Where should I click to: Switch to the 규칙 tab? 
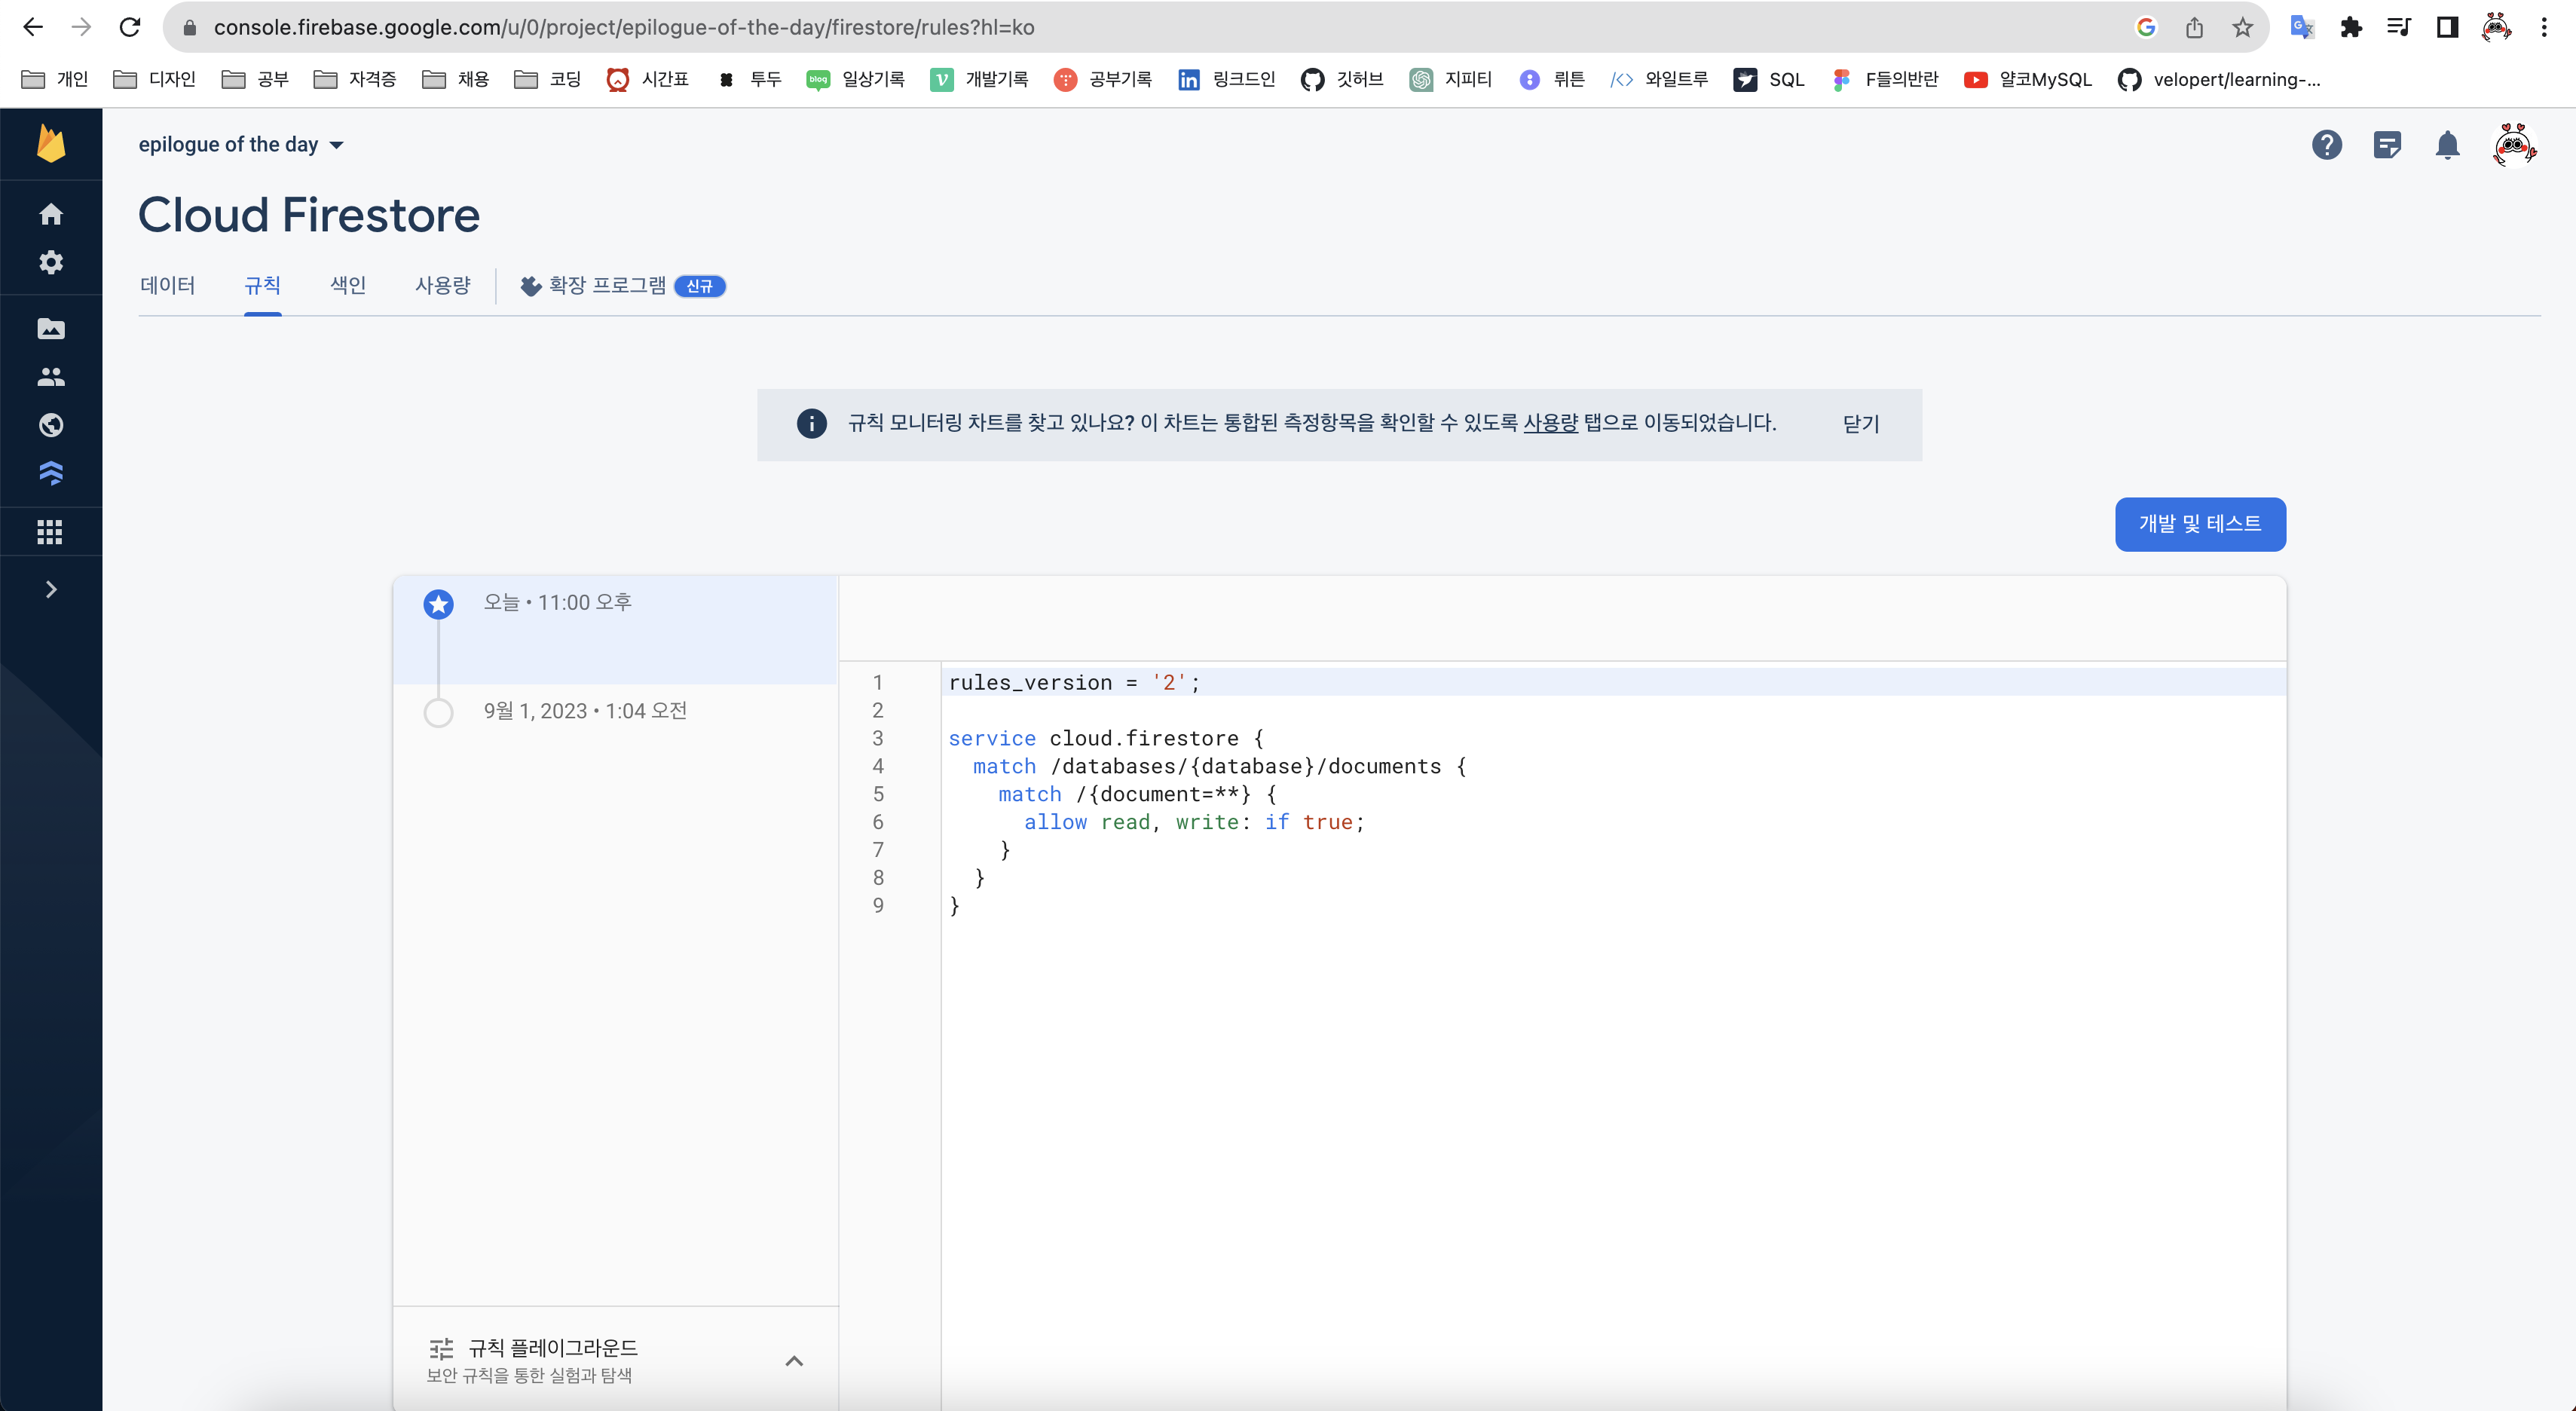coord(262,286)
